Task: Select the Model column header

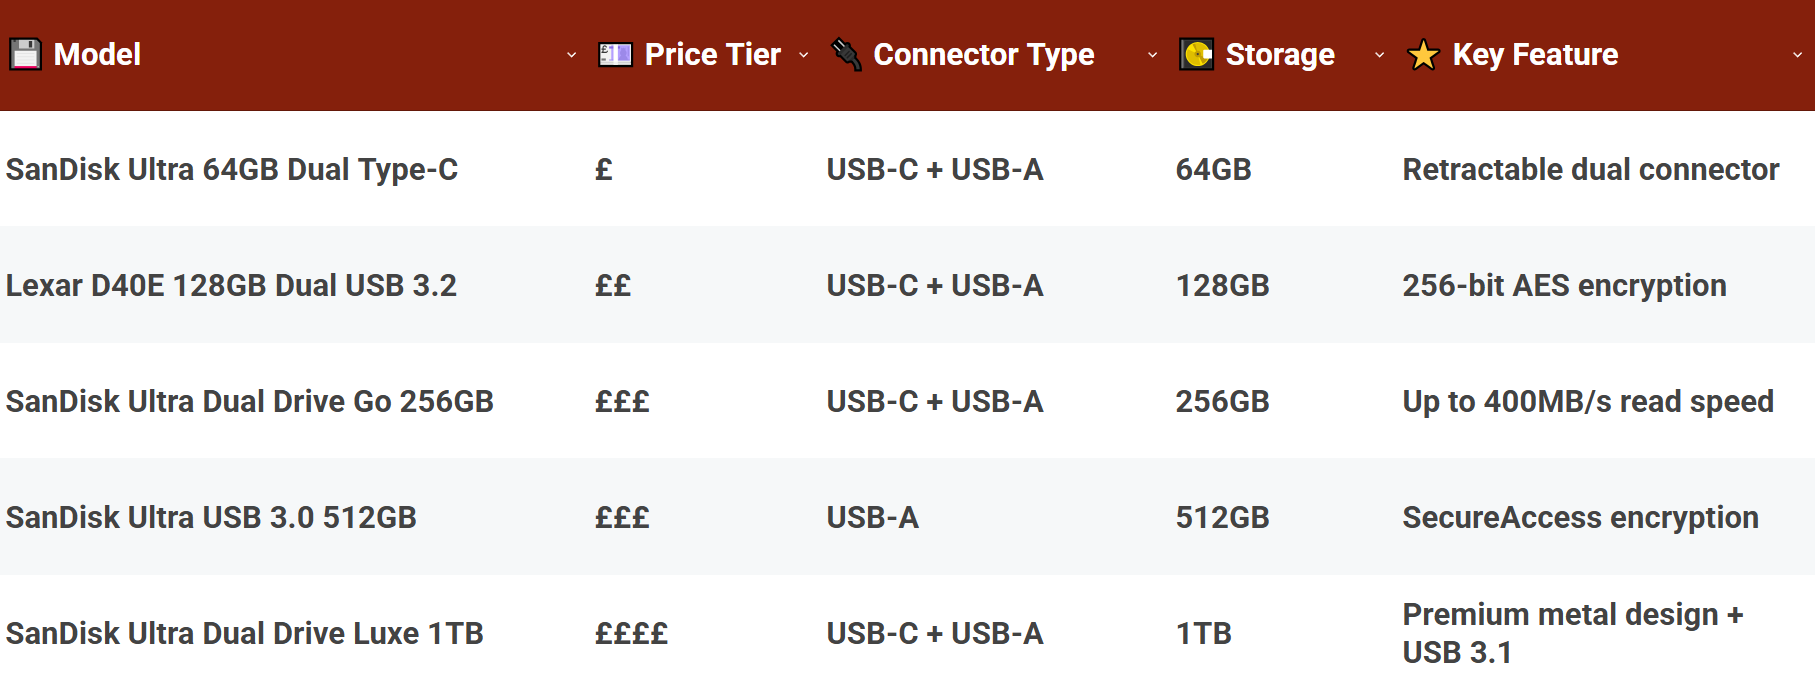Action: [97, 54]
